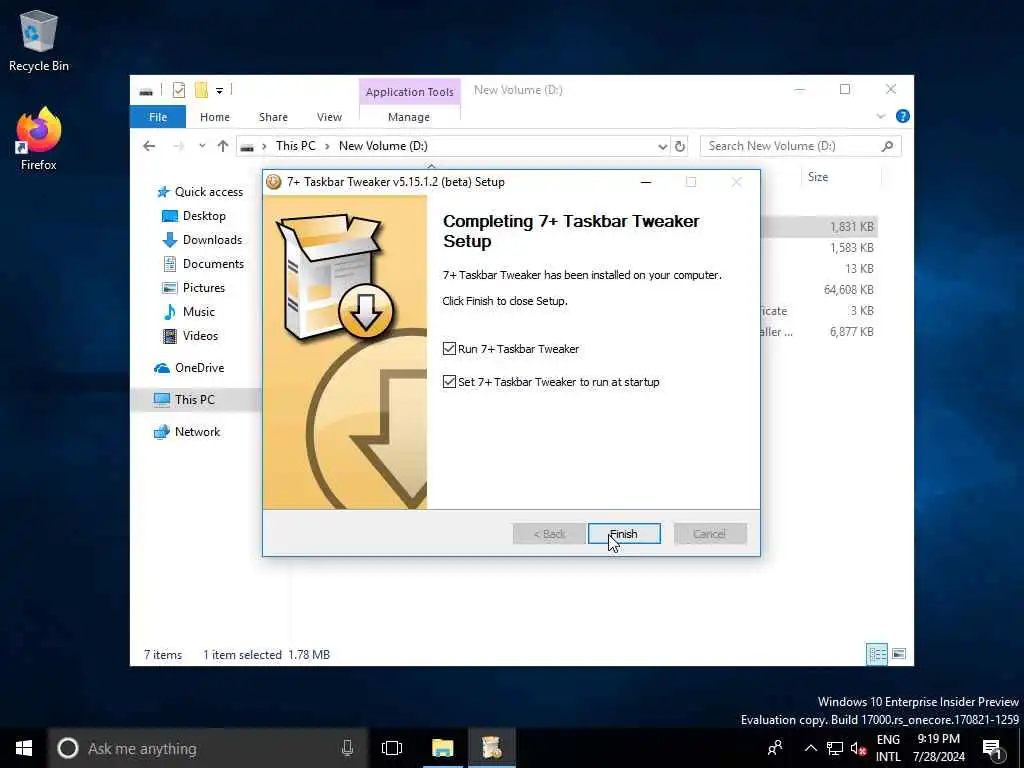Click the Cortana microphone icon

(347, 748)
